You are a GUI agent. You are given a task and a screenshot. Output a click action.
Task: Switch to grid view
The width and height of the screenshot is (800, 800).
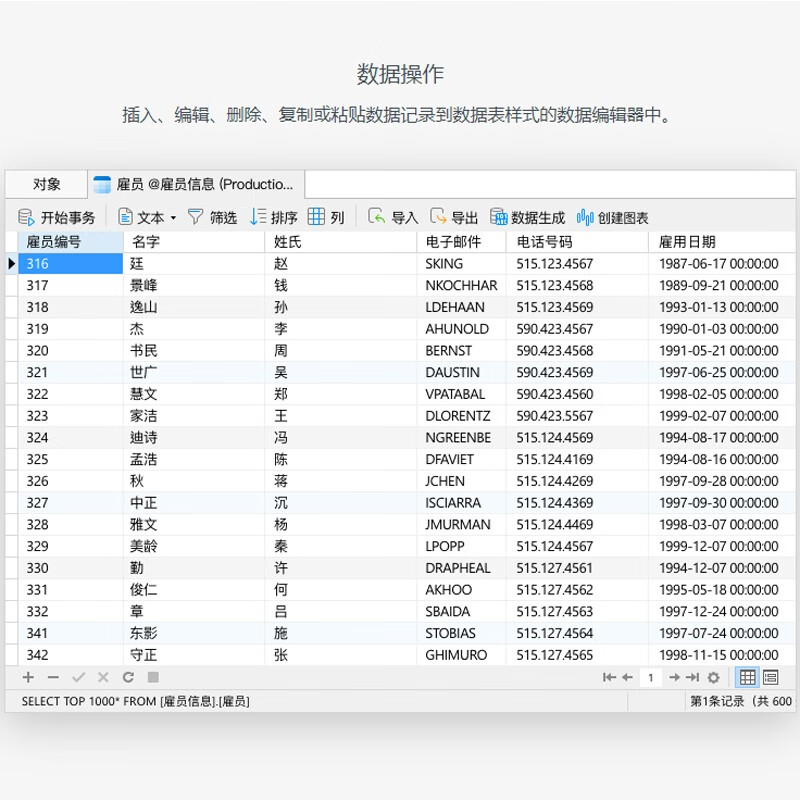click(x=747, y=677)
